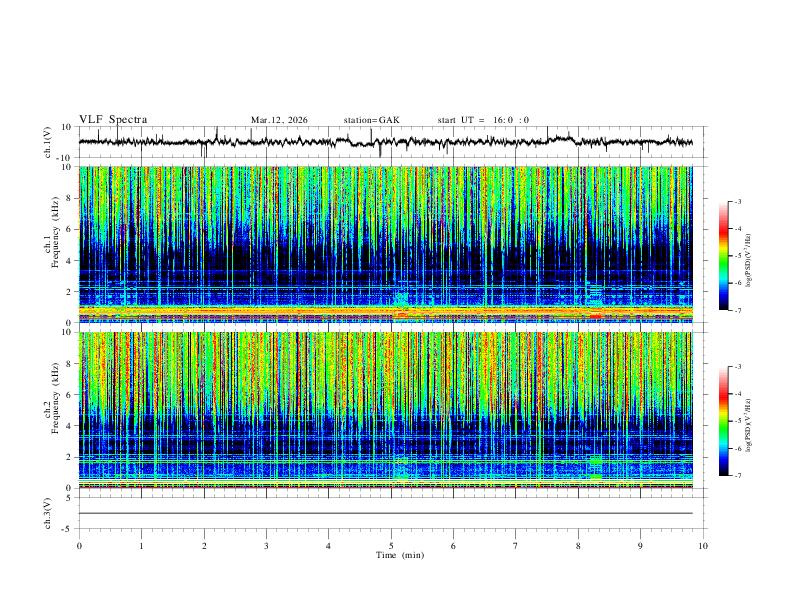Click the ch.2 spectrogram color scale bar

(723, 421)
